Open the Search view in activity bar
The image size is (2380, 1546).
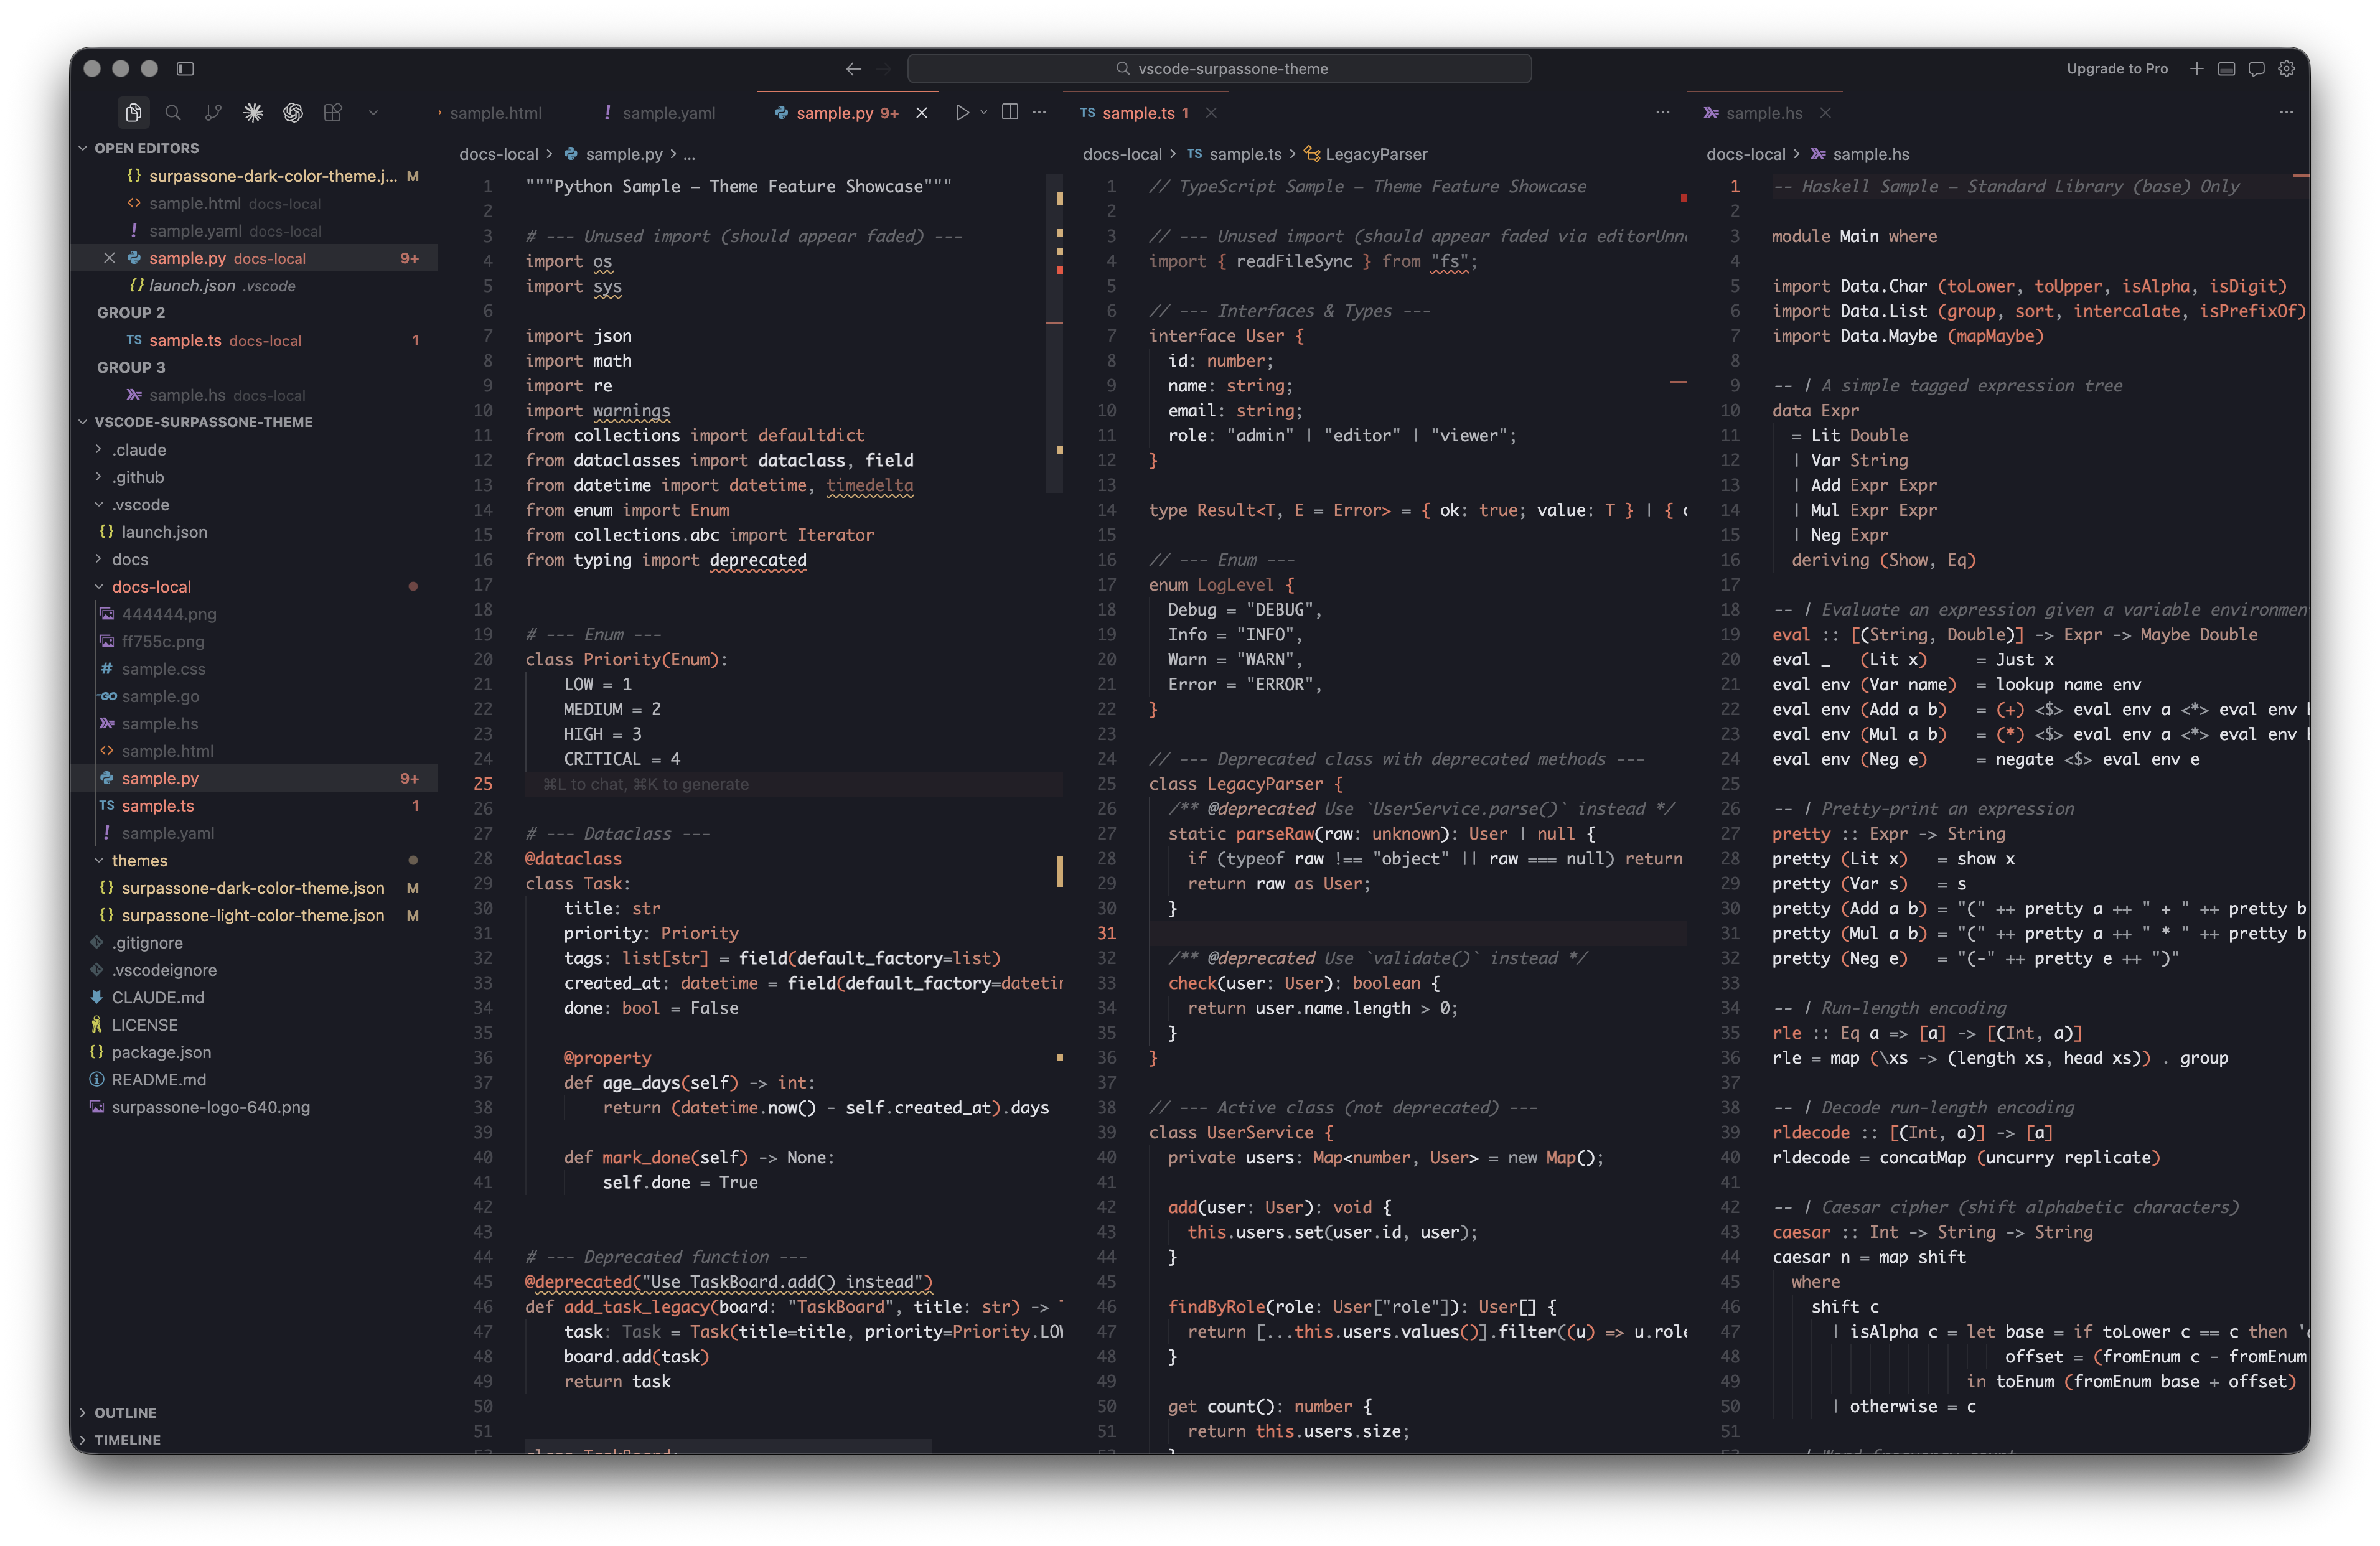[173, 113]
